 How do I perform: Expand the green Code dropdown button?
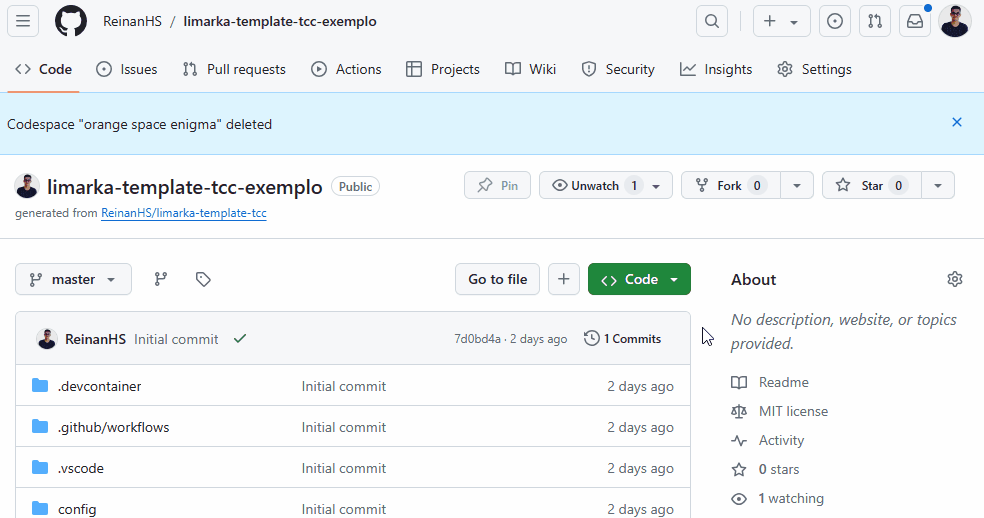[x=639, y=279]
